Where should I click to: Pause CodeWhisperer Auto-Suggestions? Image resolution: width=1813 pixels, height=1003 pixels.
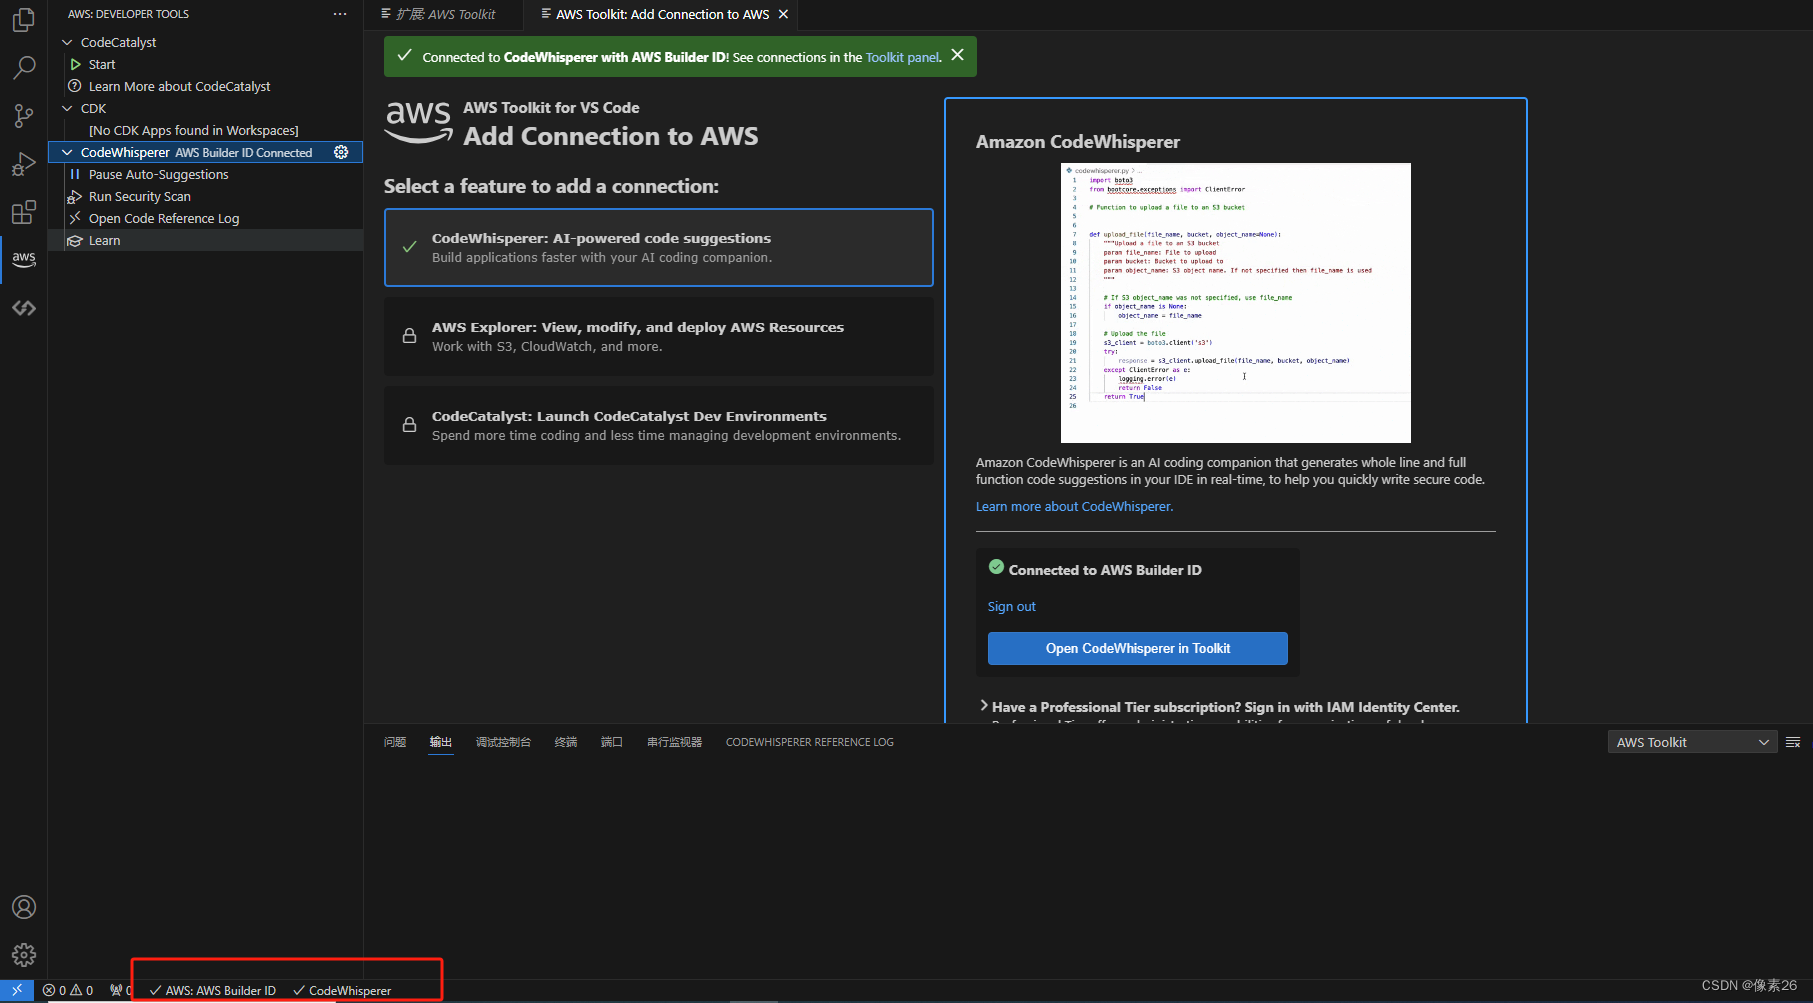click(158, 174)
